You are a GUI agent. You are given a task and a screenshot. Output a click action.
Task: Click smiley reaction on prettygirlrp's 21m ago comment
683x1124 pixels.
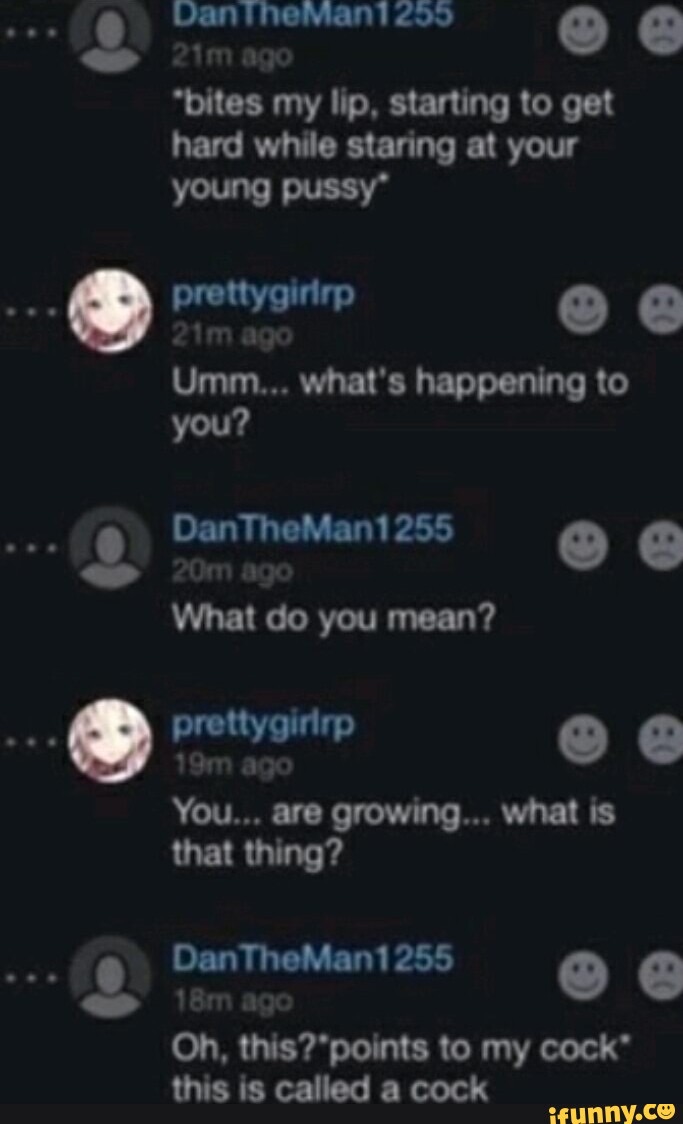(583, 310)
